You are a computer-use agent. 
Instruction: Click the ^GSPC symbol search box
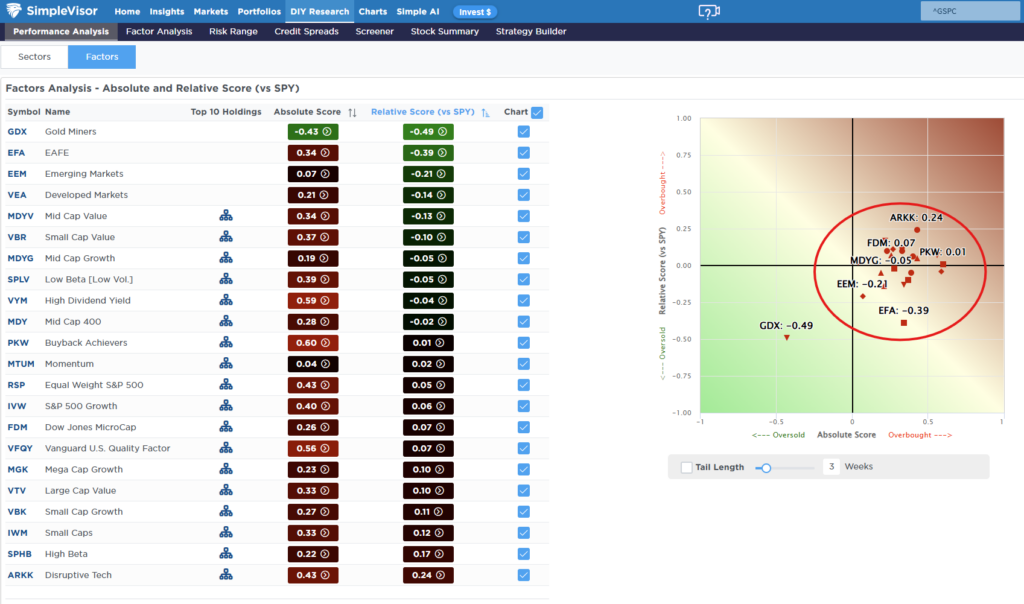pyautogui.click(x=970, y=11)
